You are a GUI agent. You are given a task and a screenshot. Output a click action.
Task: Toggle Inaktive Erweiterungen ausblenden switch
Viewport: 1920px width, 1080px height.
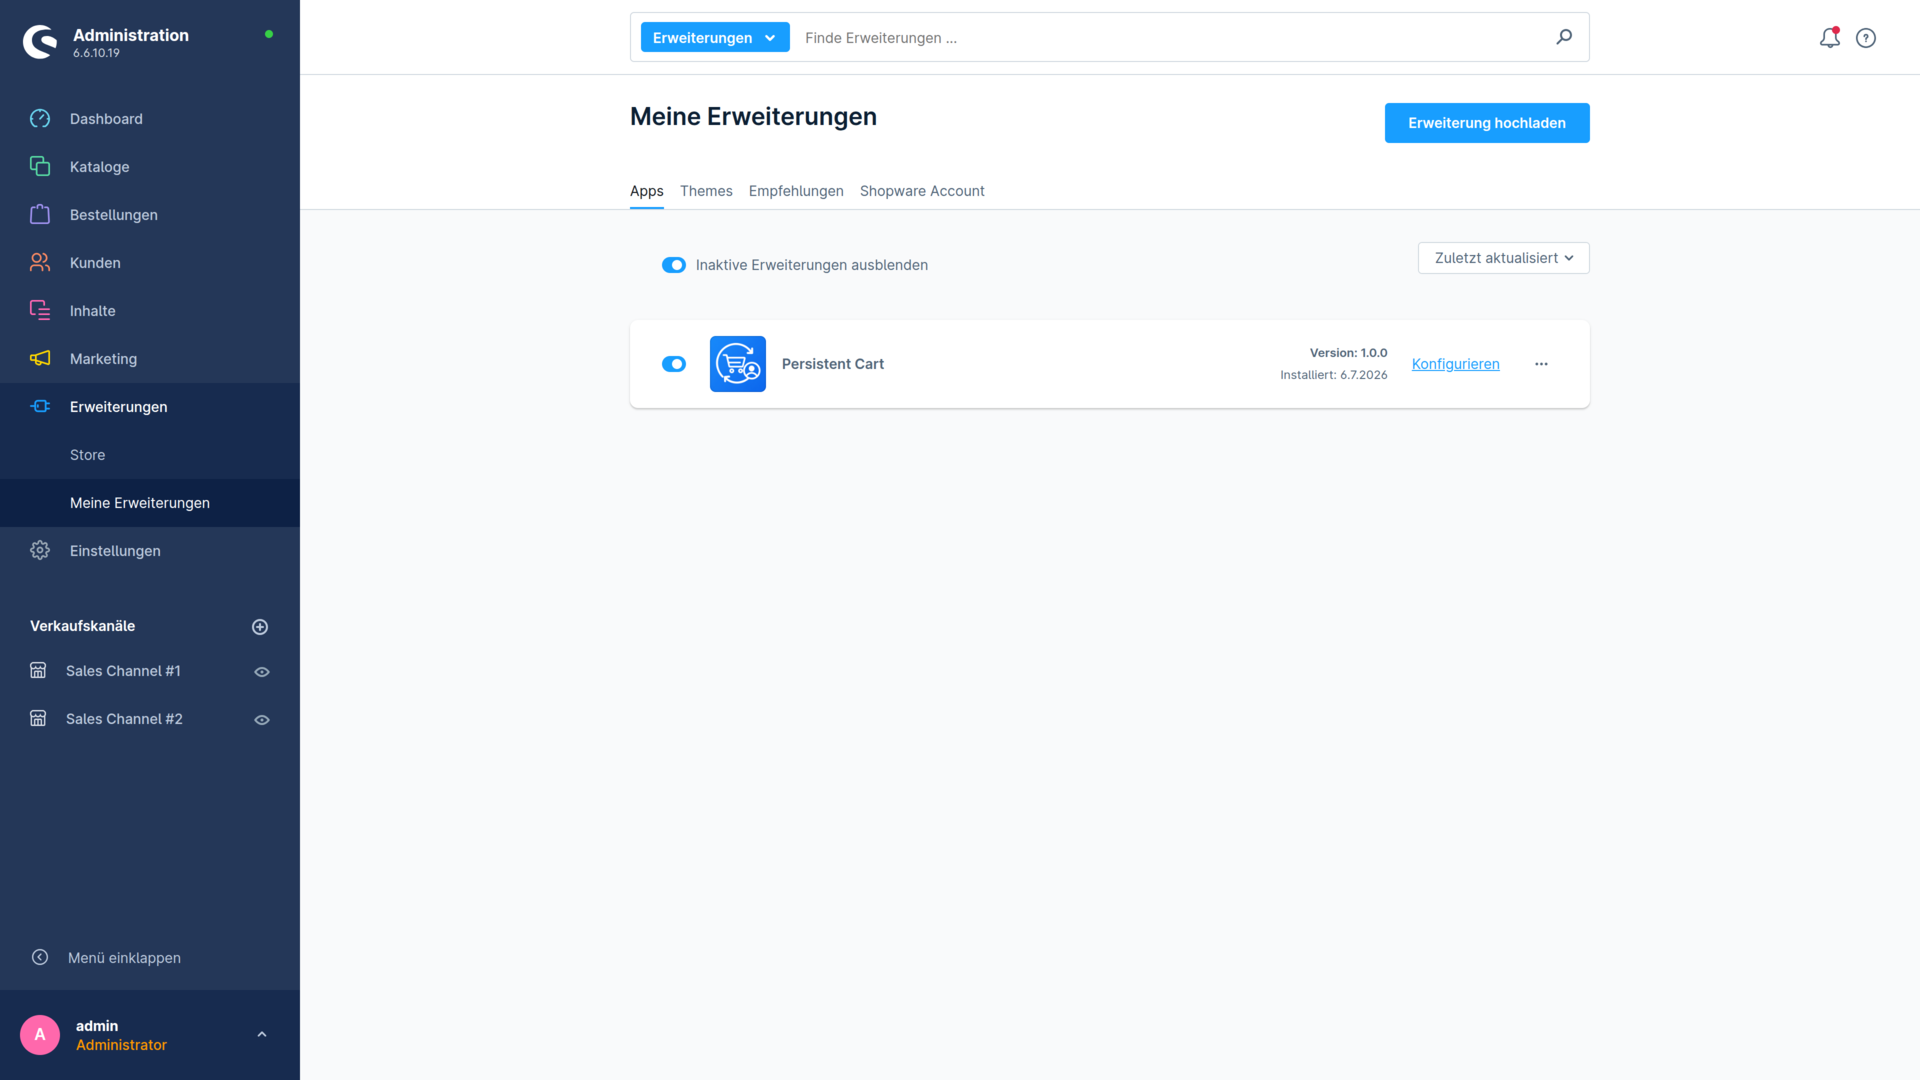[x=674, y=265]
